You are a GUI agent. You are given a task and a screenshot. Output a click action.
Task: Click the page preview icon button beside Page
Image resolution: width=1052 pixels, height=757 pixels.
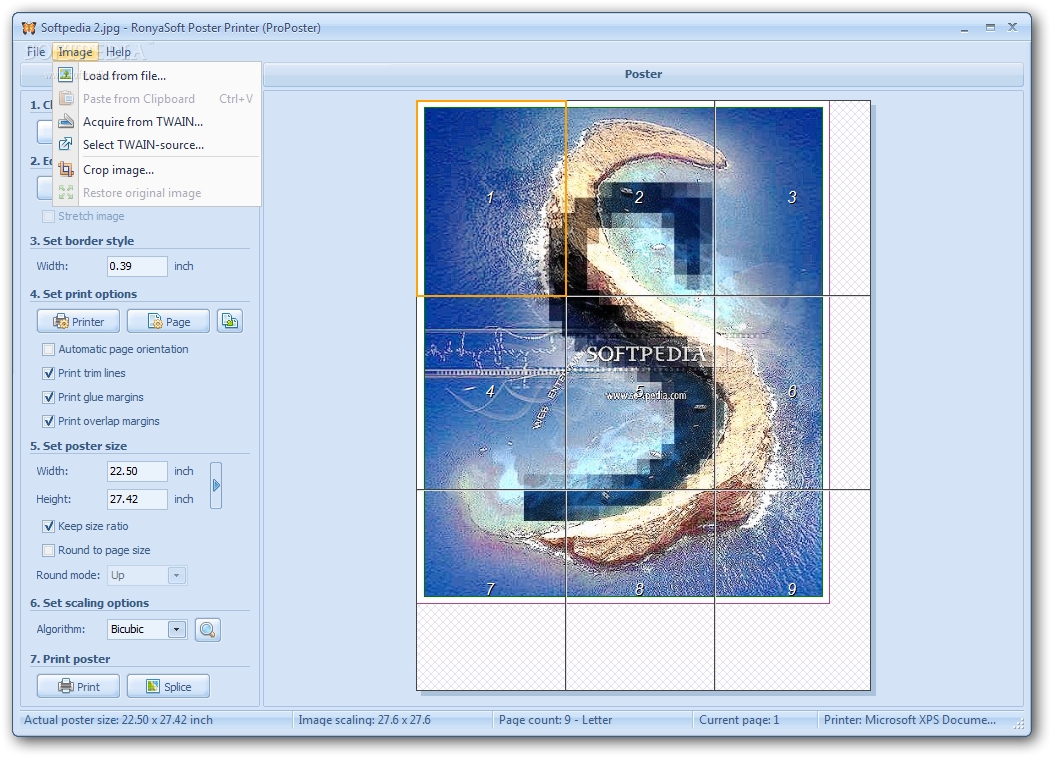pos(230,321)
